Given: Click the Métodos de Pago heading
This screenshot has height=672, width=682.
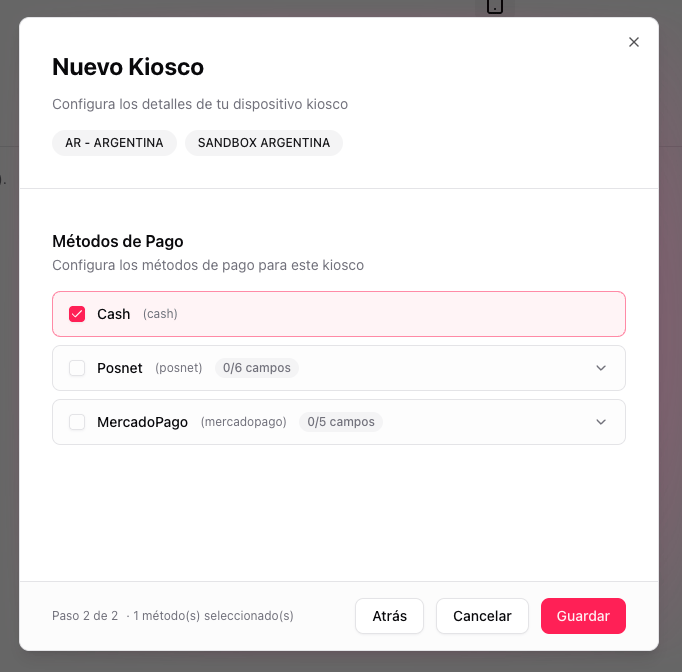Looking at the screenshot, I should pyautogui.click(x=118, y=241).
